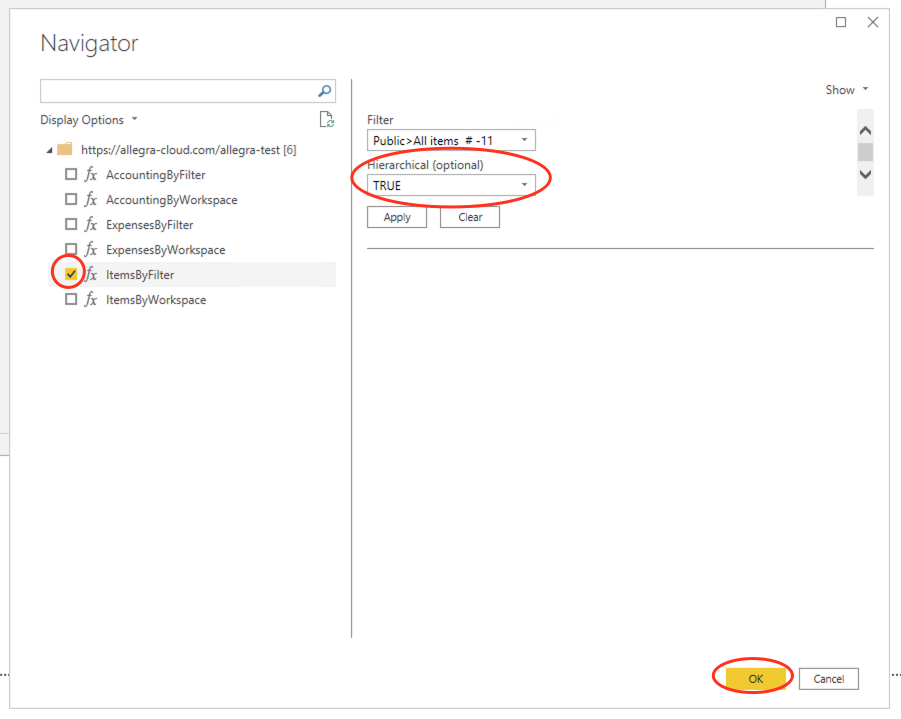Screen dimensions: 901x719
Task: Open the Display Options menu
Action: click(x=88, y=118)
